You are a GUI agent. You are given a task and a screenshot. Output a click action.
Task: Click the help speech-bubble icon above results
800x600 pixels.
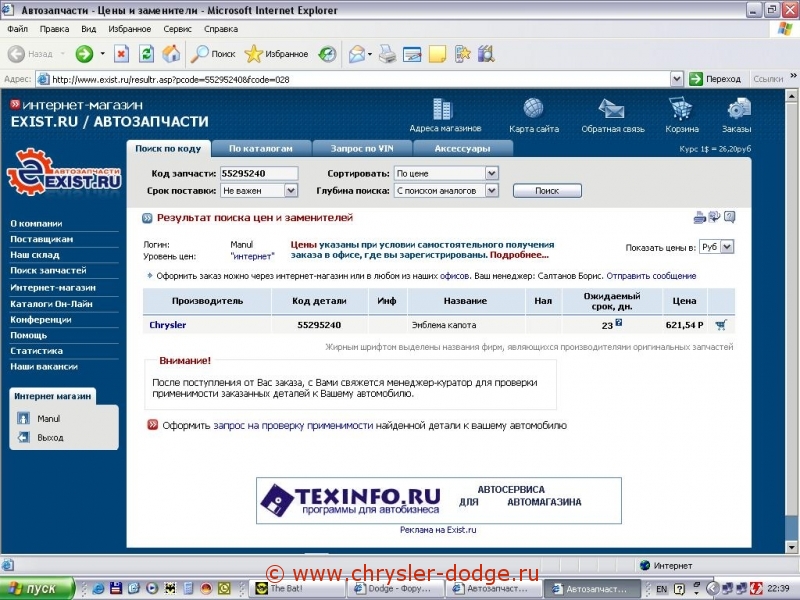(x=730, y=217)
